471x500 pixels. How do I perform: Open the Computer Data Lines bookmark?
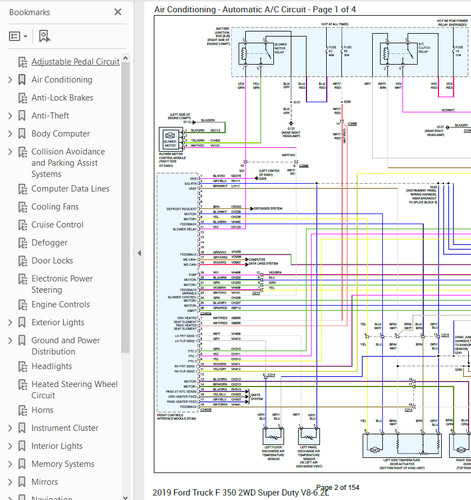pyautogui.click(x=70, y=189)
